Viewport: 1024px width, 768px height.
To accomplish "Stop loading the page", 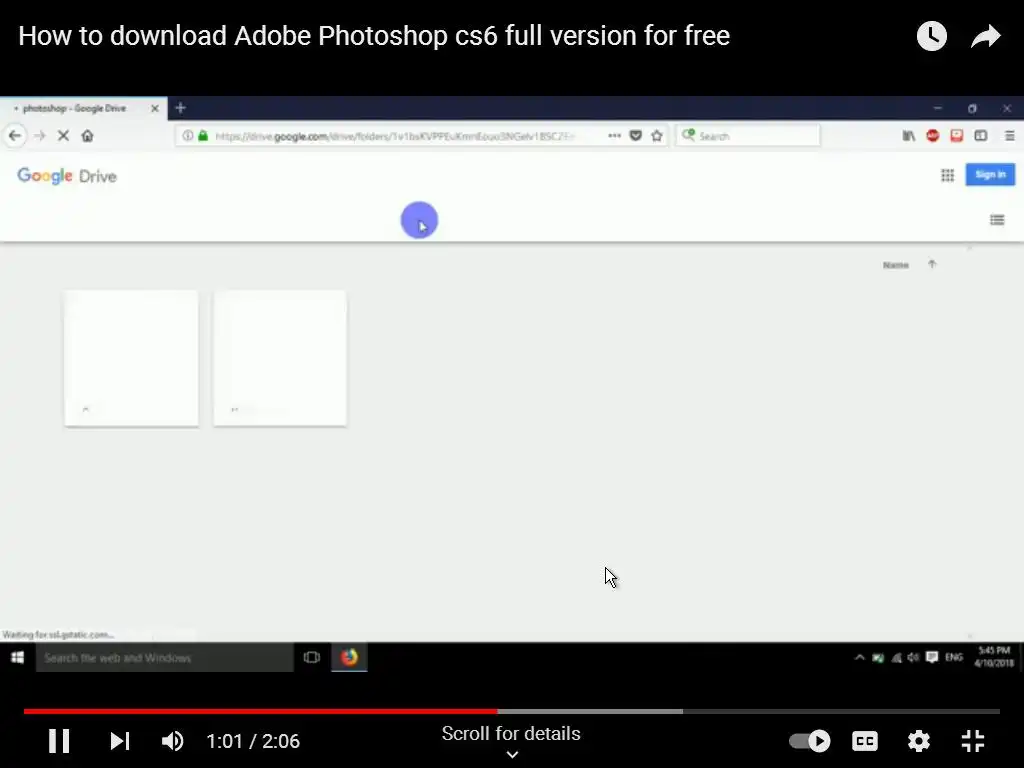I will coord(63,136).
